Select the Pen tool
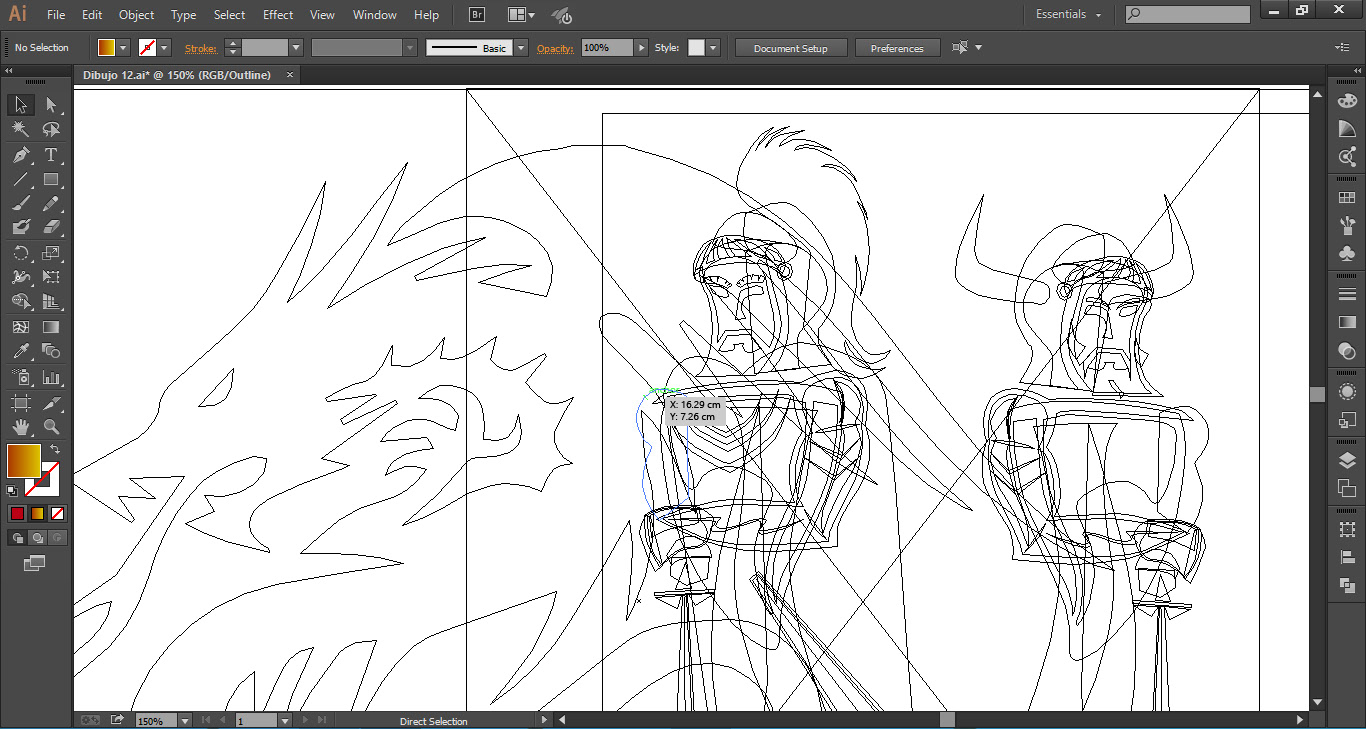 tap(20, 155)
